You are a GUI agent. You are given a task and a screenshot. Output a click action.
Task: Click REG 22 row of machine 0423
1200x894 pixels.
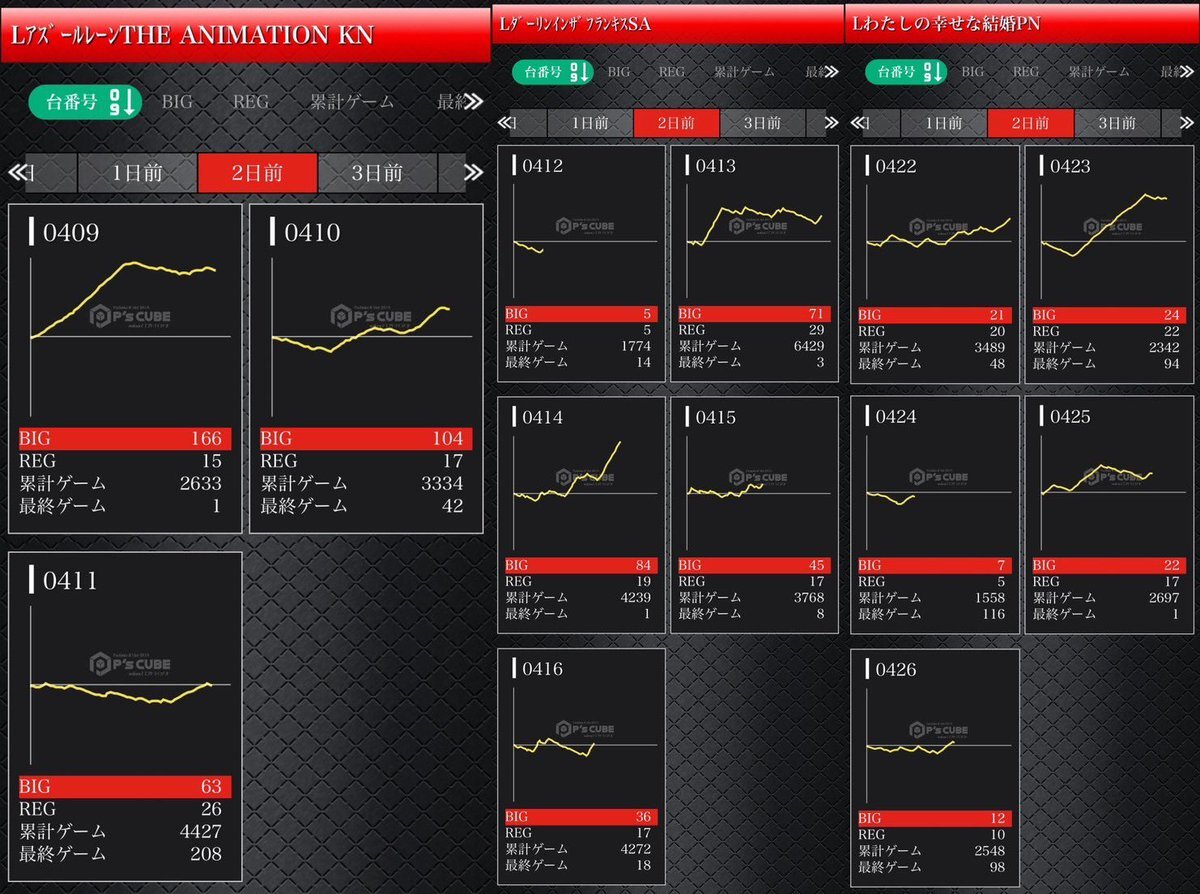1109,331
